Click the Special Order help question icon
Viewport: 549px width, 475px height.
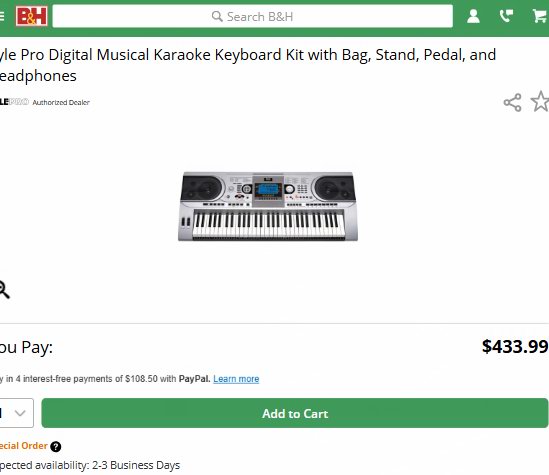56,447
